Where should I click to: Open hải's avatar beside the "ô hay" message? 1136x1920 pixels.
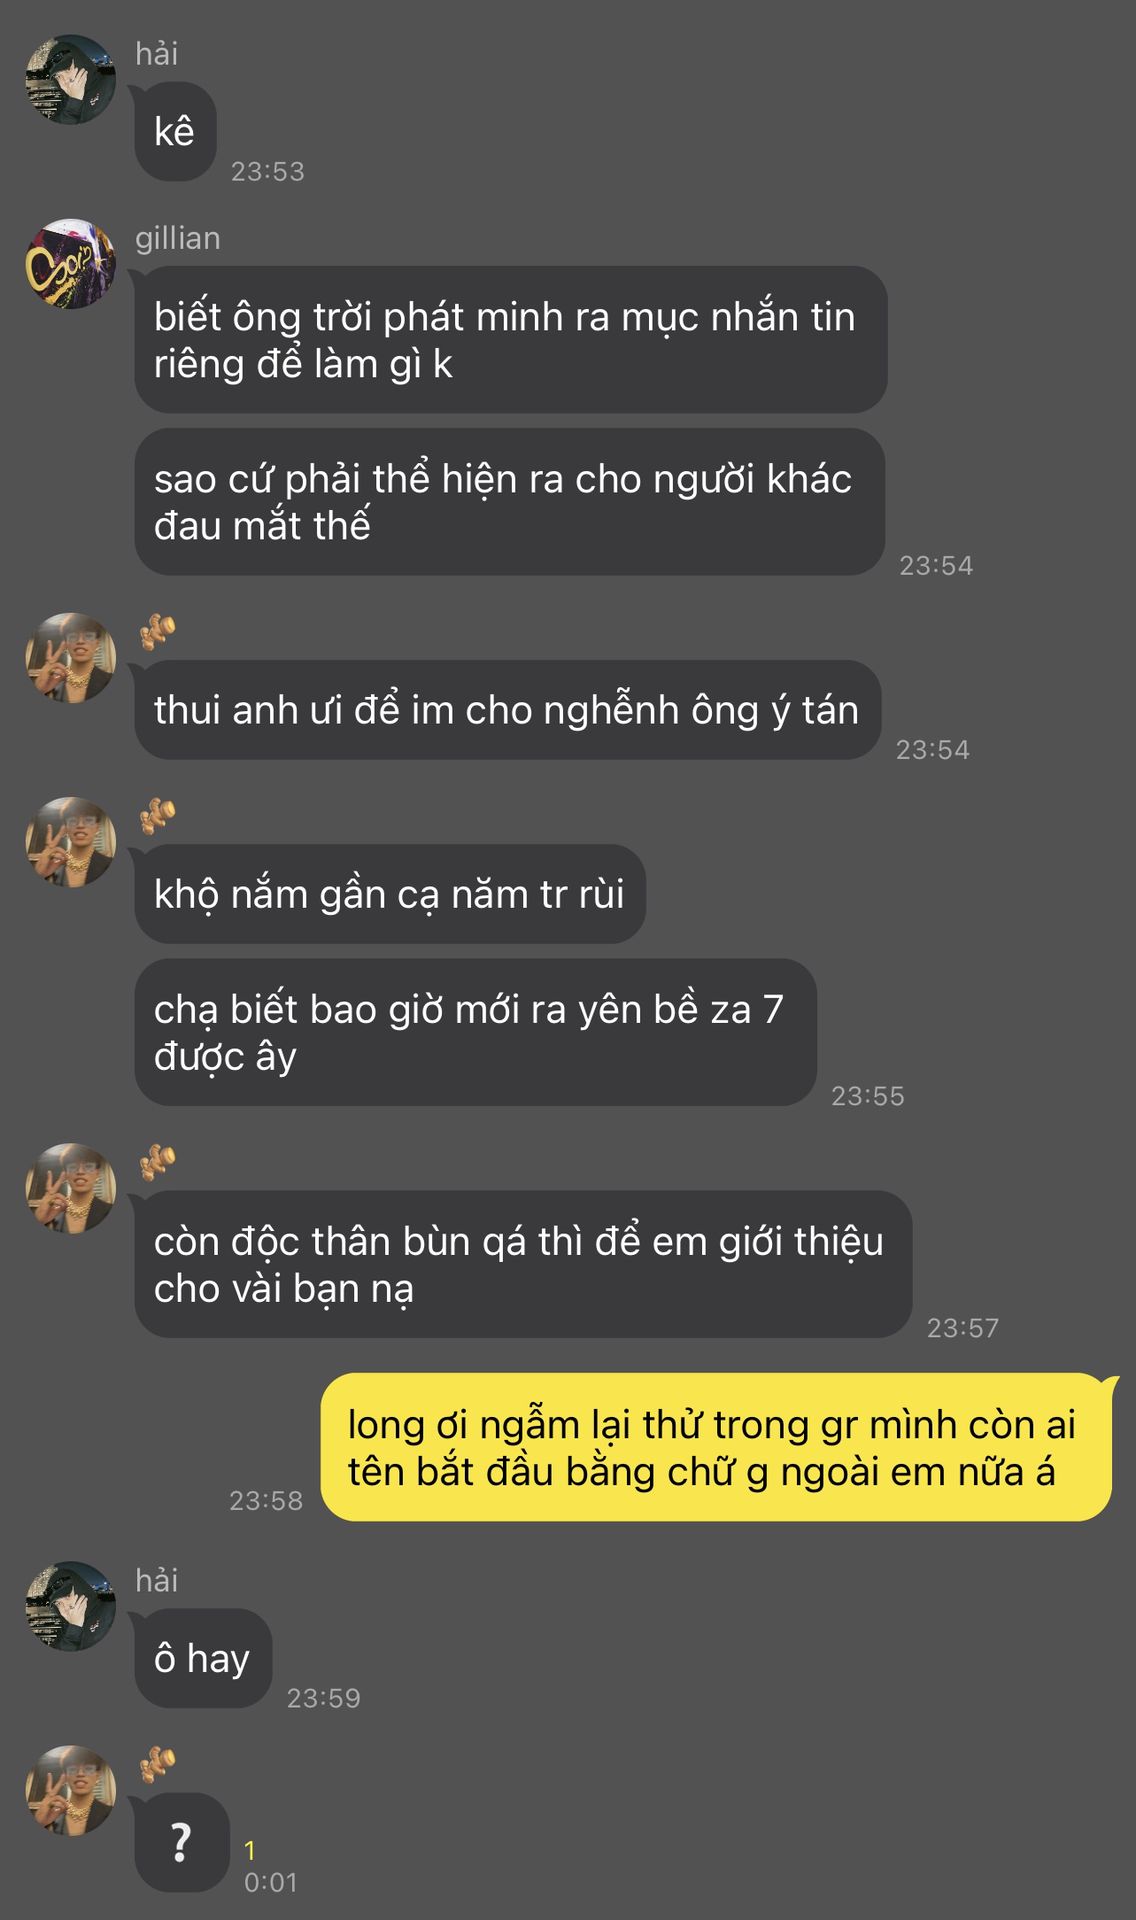click(x=70, y=1606)
